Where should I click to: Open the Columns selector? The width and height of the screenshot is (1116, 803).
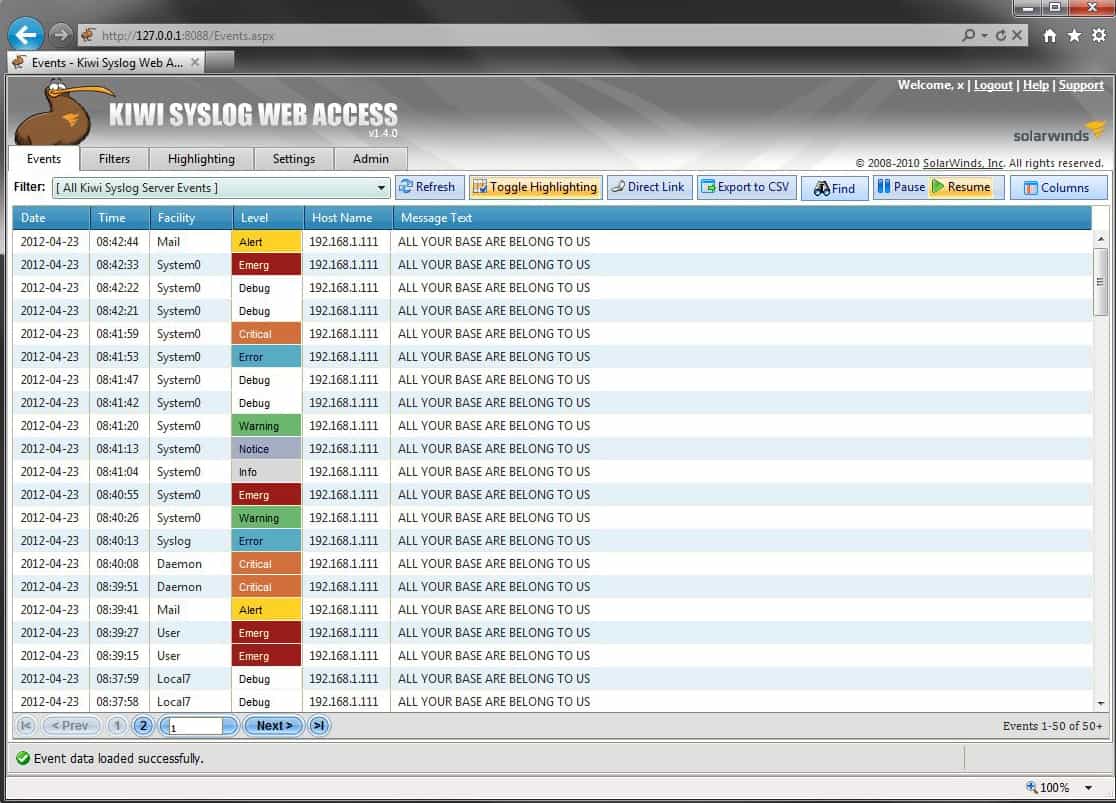click(x=1058, y=186)
